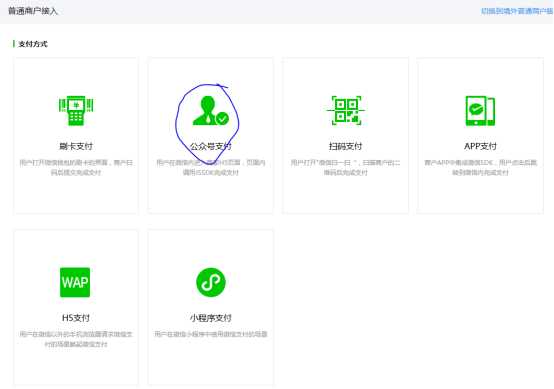Open the 刷卡支付 title

click(x=76, y=146)
